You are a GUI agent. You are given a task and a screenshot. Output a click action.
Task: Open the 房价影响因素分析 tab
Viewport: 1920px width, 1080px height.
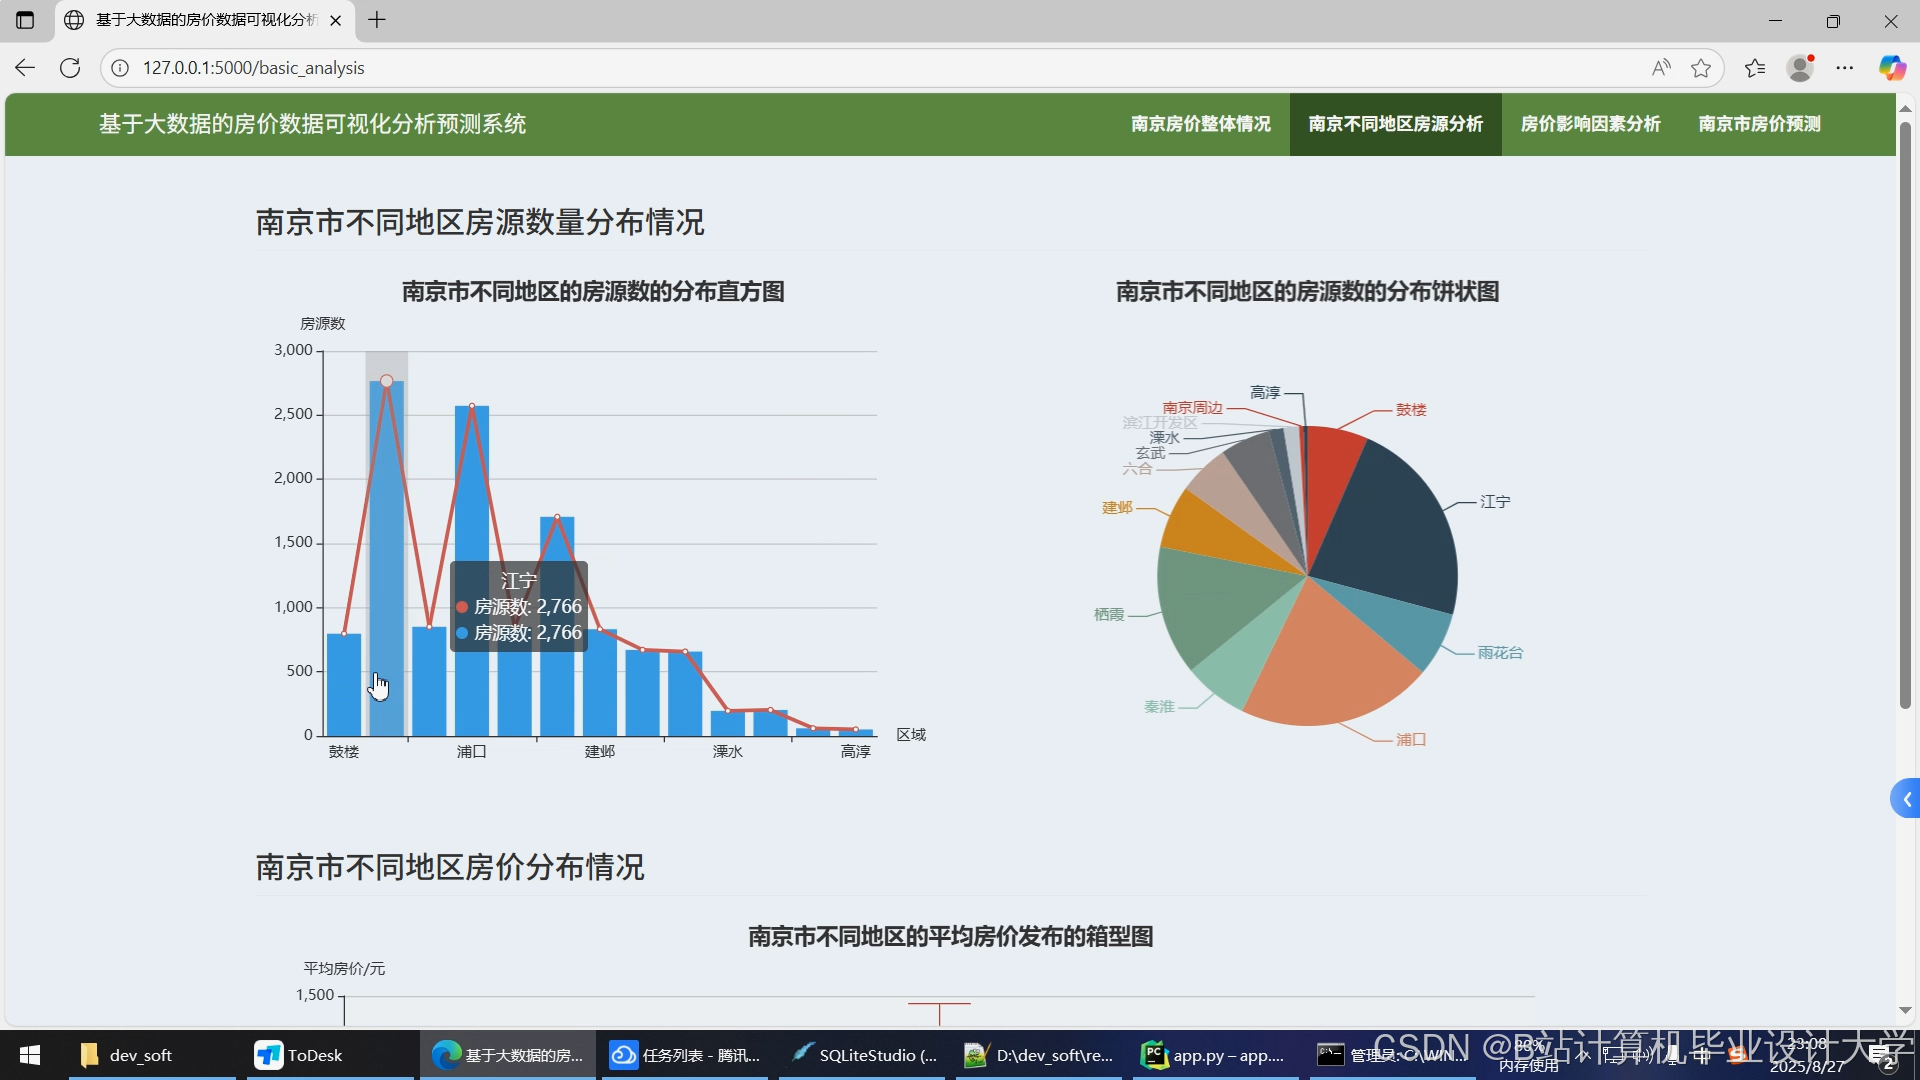coord(1590,124)
